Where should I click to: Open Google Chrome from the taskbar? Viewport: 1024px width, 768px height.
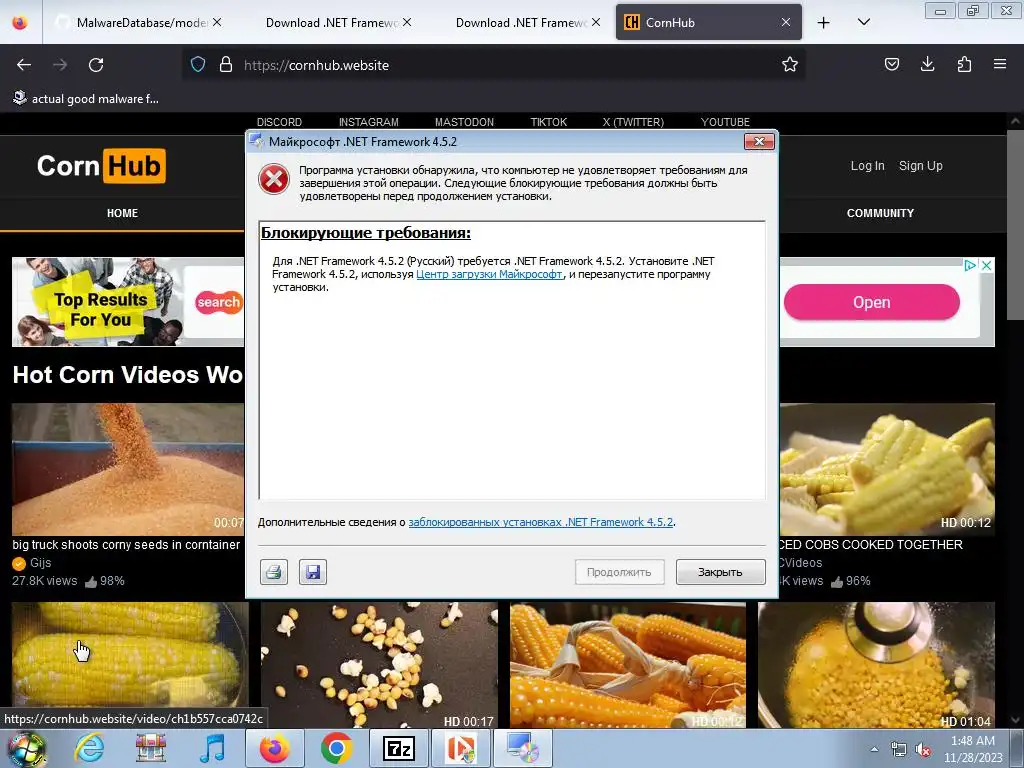(x=337, y=748)
